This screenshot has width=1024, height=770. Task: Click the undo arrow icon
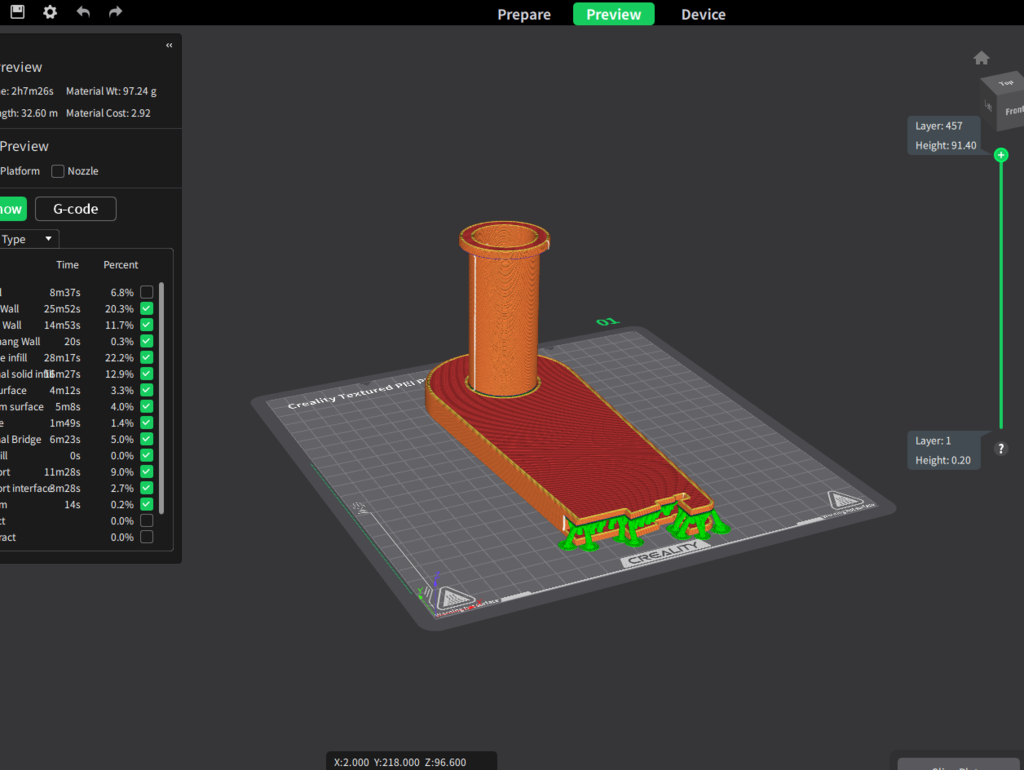tap(83, 13)
